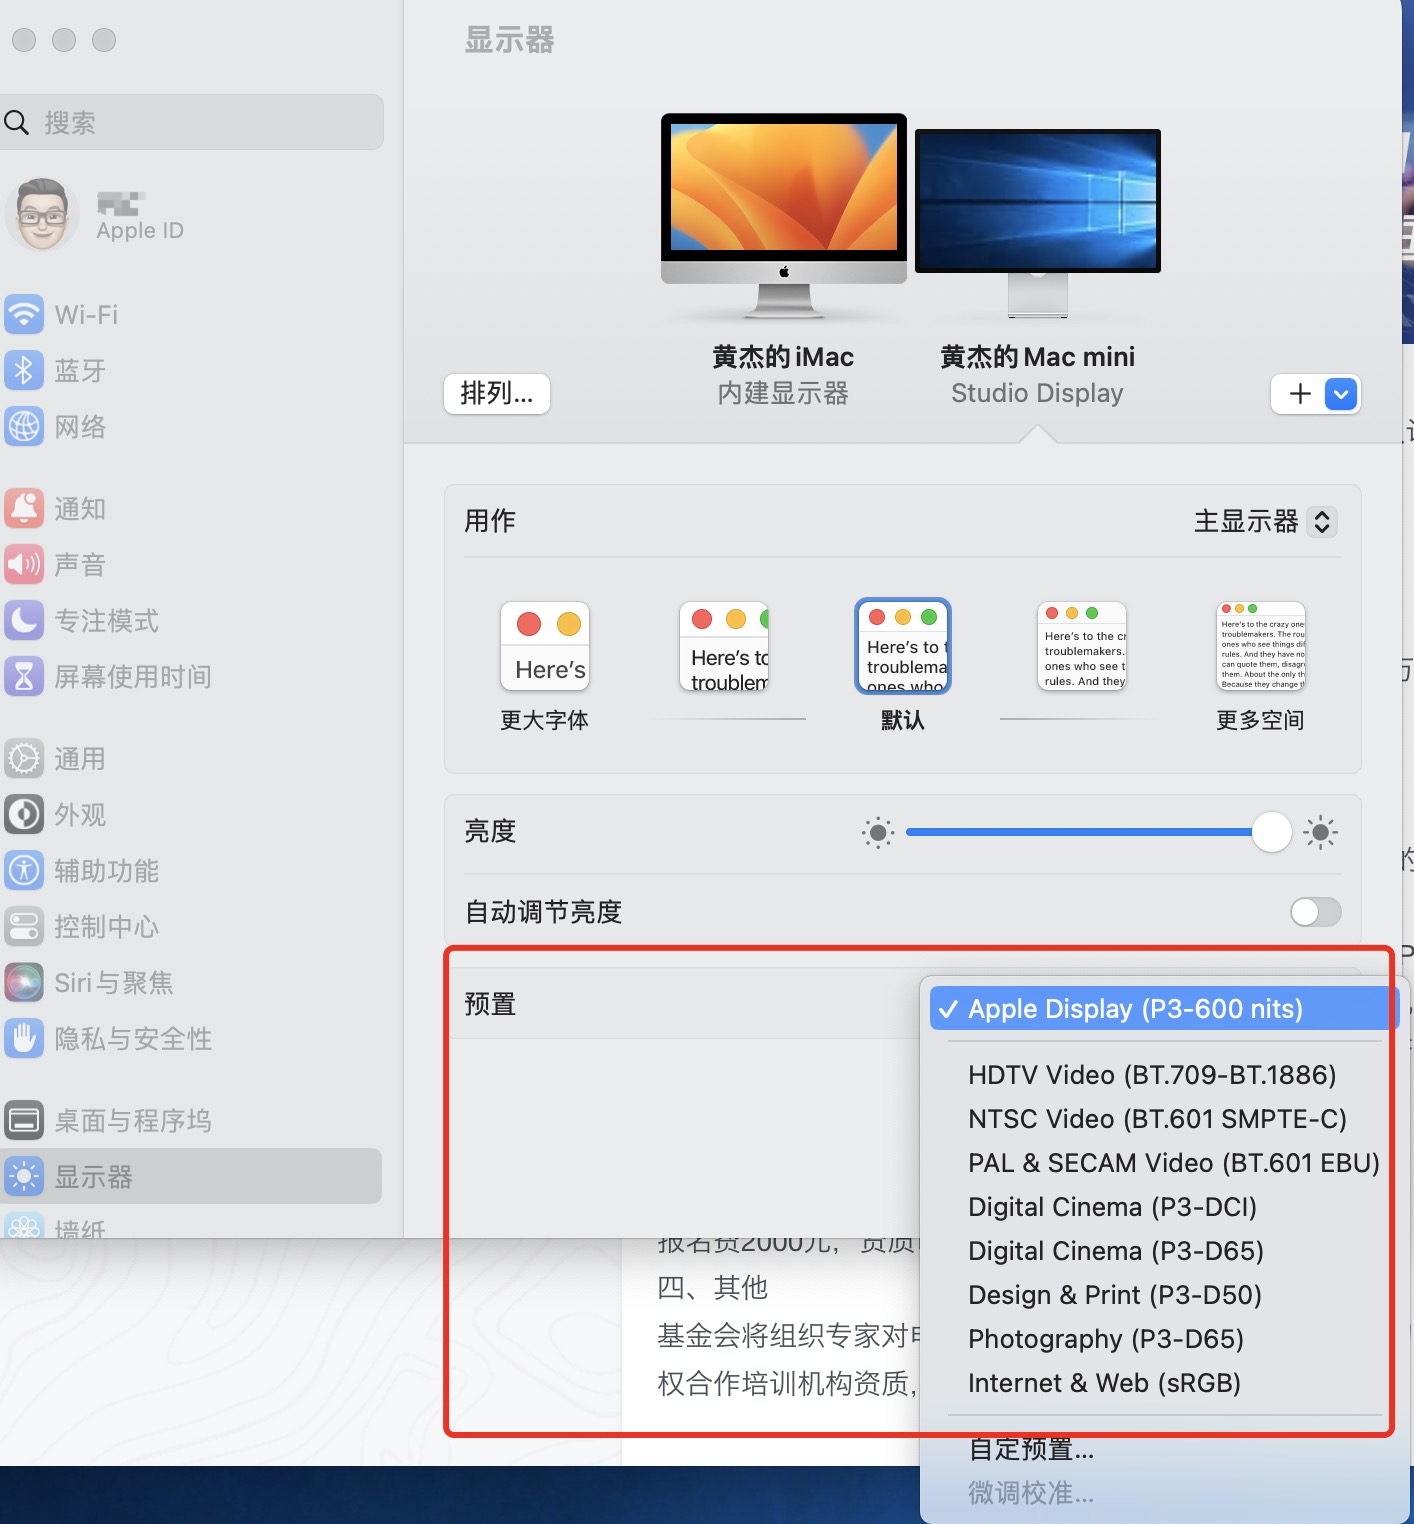
Task: Click the 排列... arrange button
Action: [497, 394]
